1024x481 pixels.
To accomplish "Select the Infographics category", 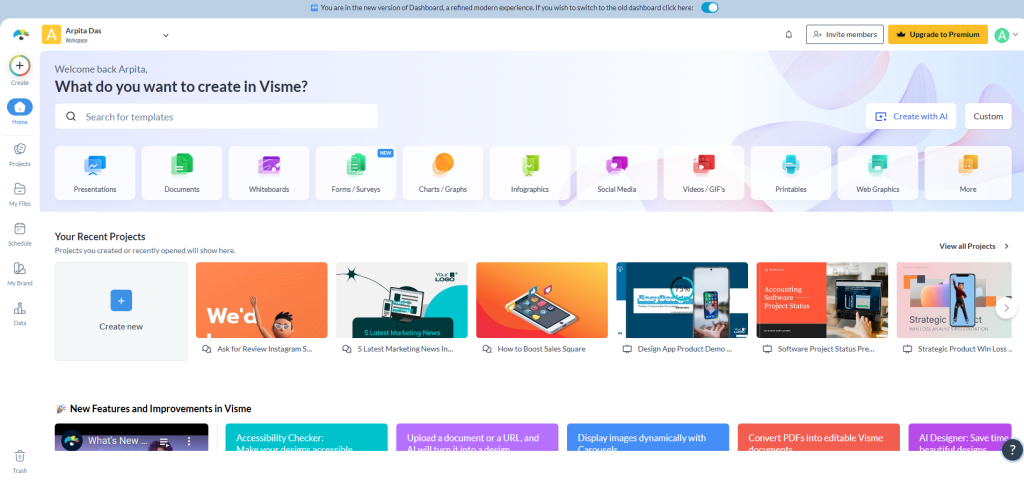I will (530, 173).
